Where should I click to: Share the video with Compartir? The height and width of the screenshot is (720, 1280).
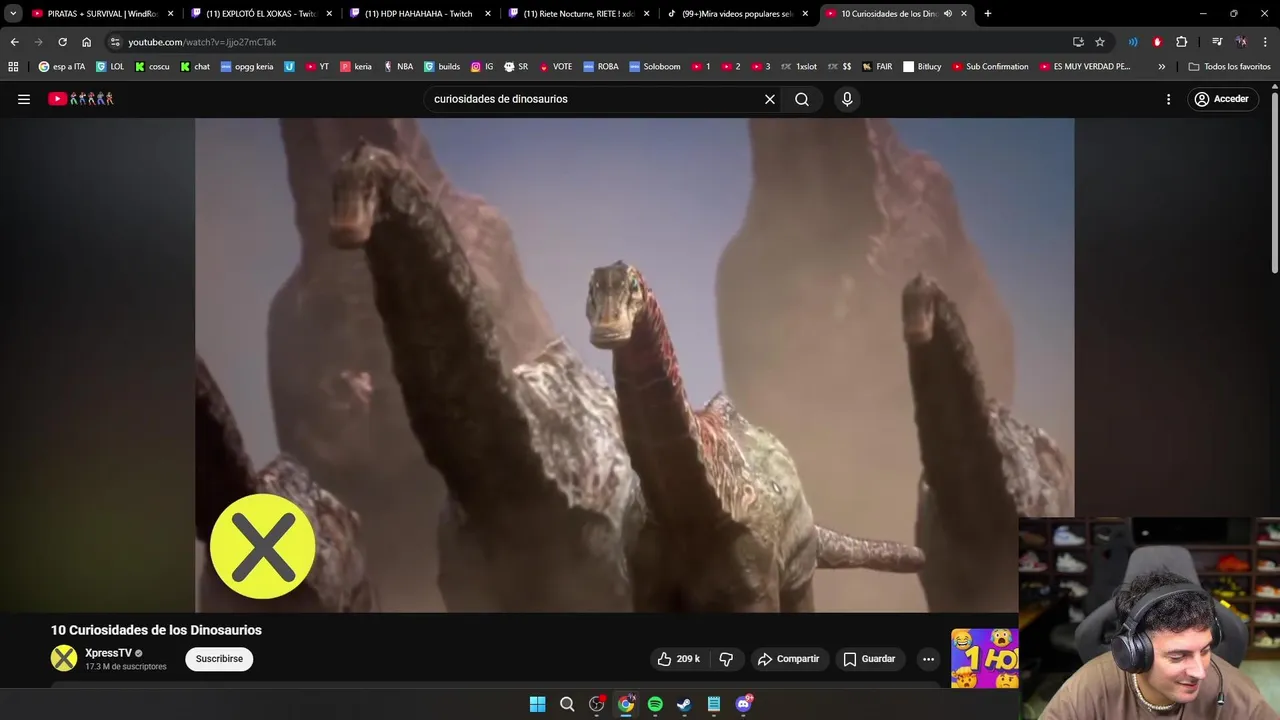click(x=789, y=659)
